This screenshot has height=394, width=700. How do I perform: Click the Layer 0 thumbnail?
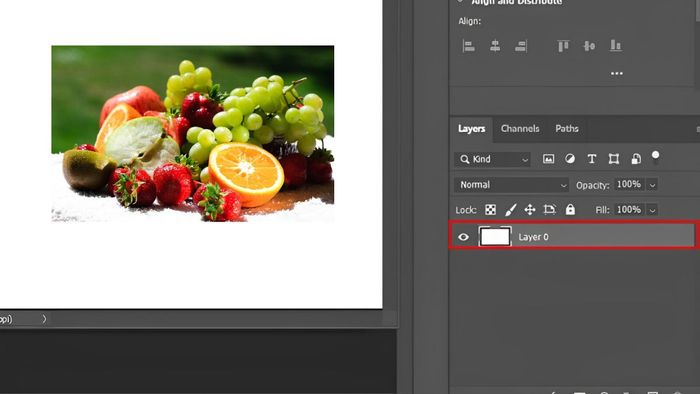tap(495, 236)
